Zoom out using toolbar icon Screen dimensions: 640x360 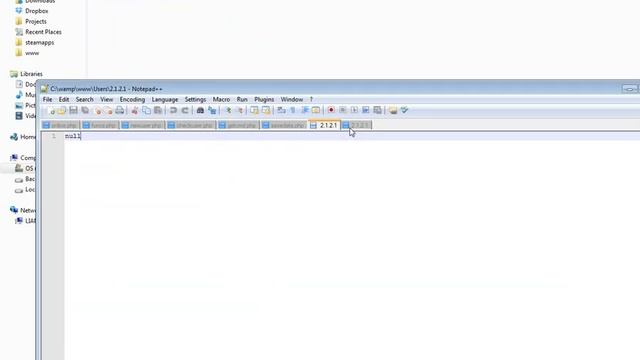(x=239, y=110)
